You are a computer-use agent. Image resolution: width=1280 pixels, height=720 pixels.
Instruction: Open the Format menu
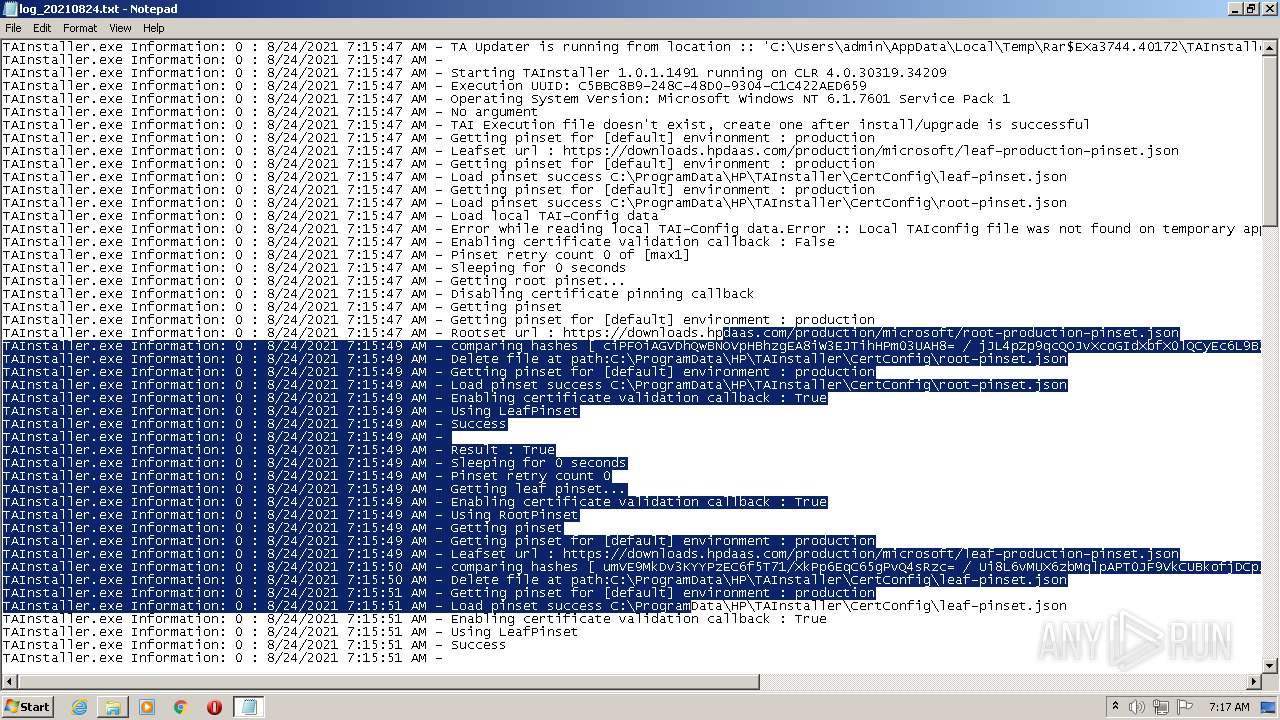point(80,28)
